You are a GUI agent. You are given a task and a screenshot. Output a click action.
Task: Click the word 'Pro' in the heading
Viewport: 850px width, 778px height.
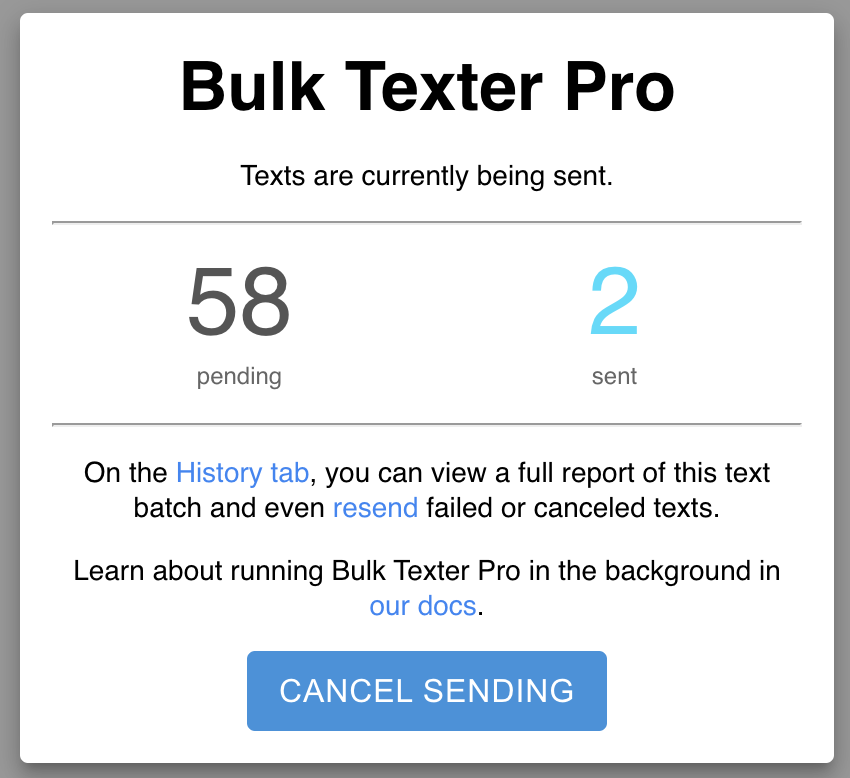[620, 88]
